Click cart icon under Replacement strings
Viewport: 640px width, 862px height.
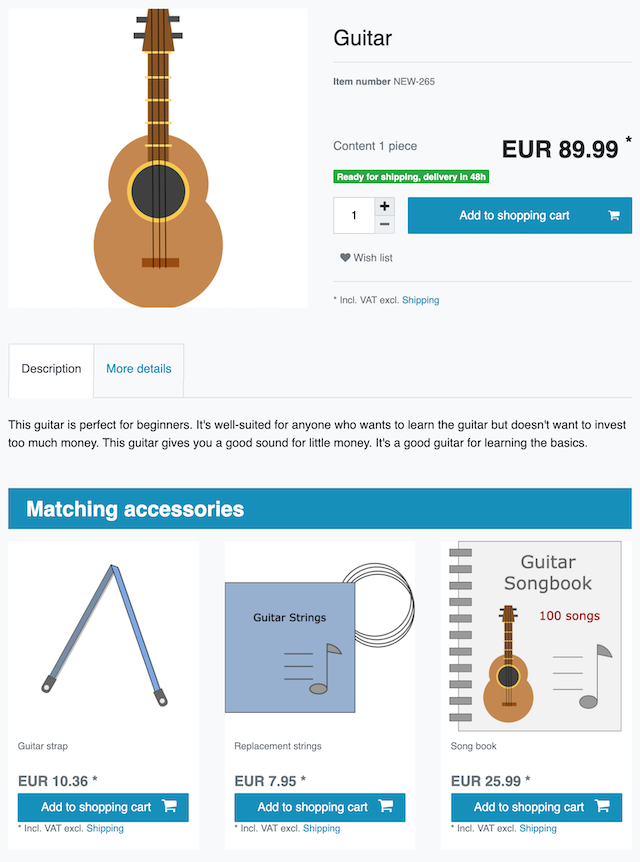pos(386,807)
